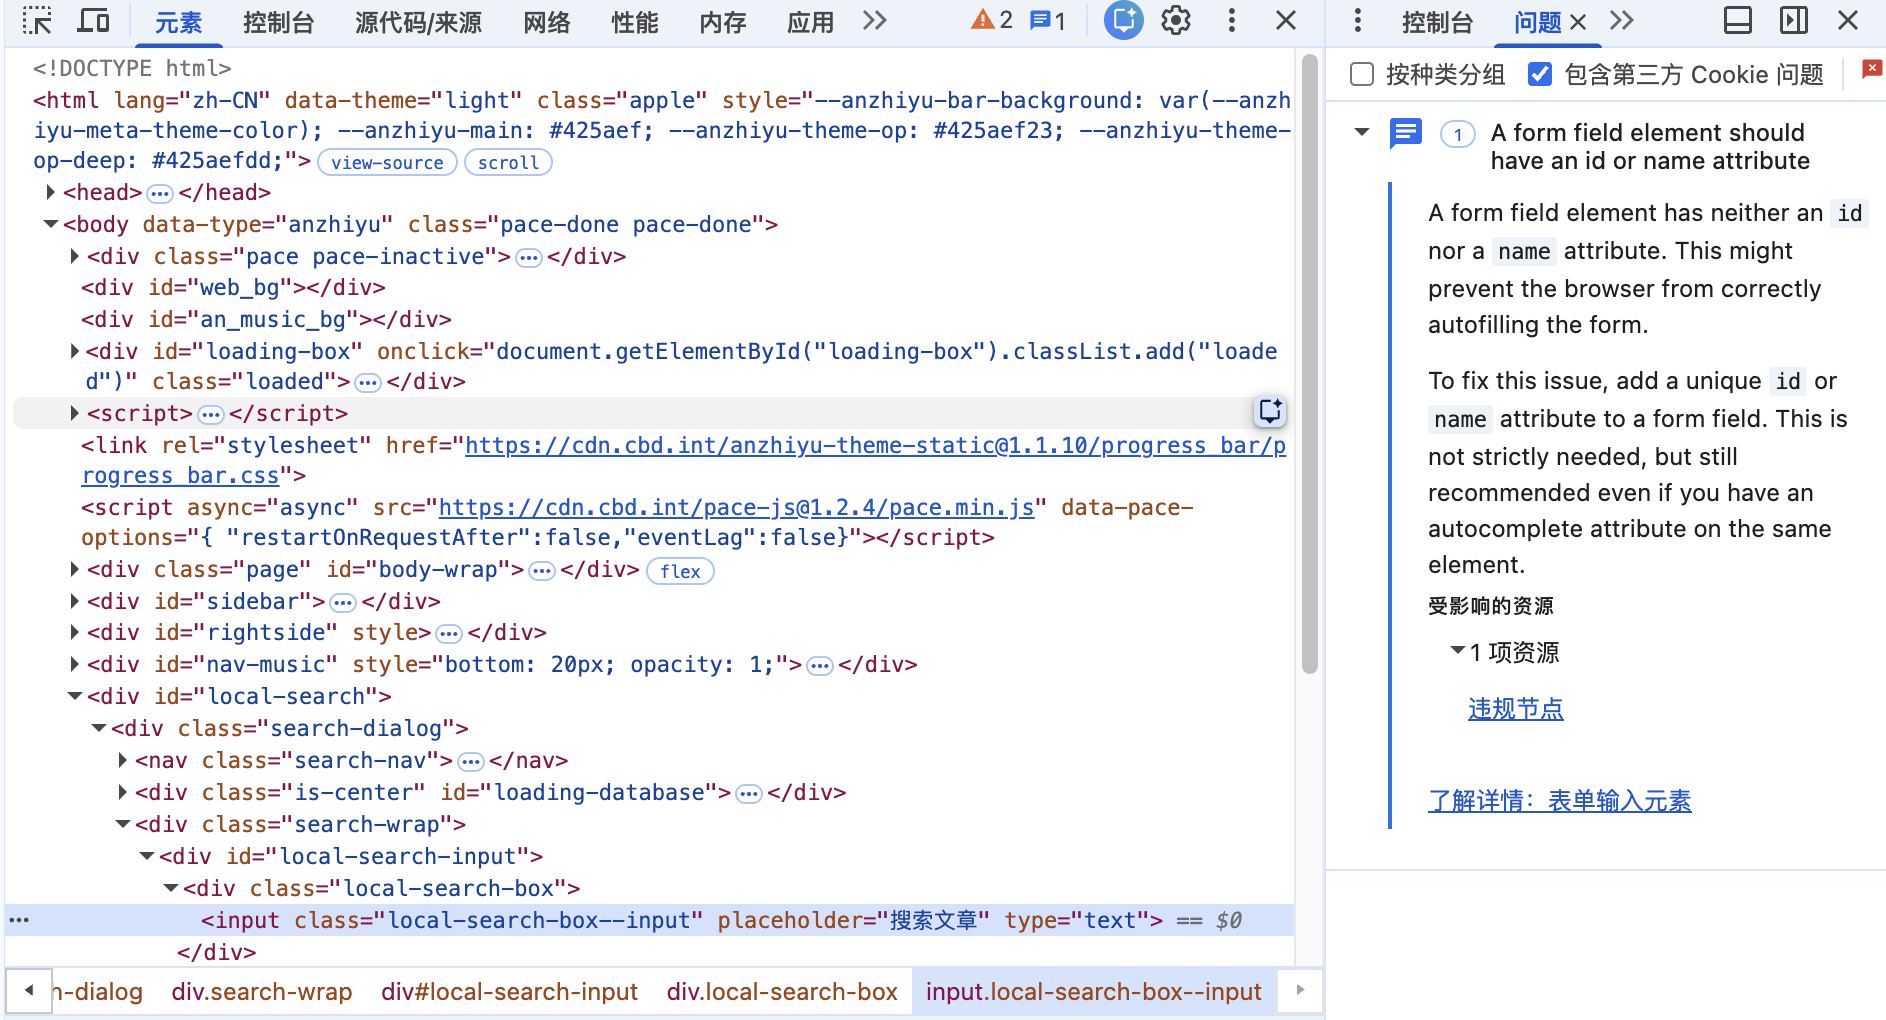
Task: Click the red third-party issue flag icon
Action: (x=1872, y=69)
